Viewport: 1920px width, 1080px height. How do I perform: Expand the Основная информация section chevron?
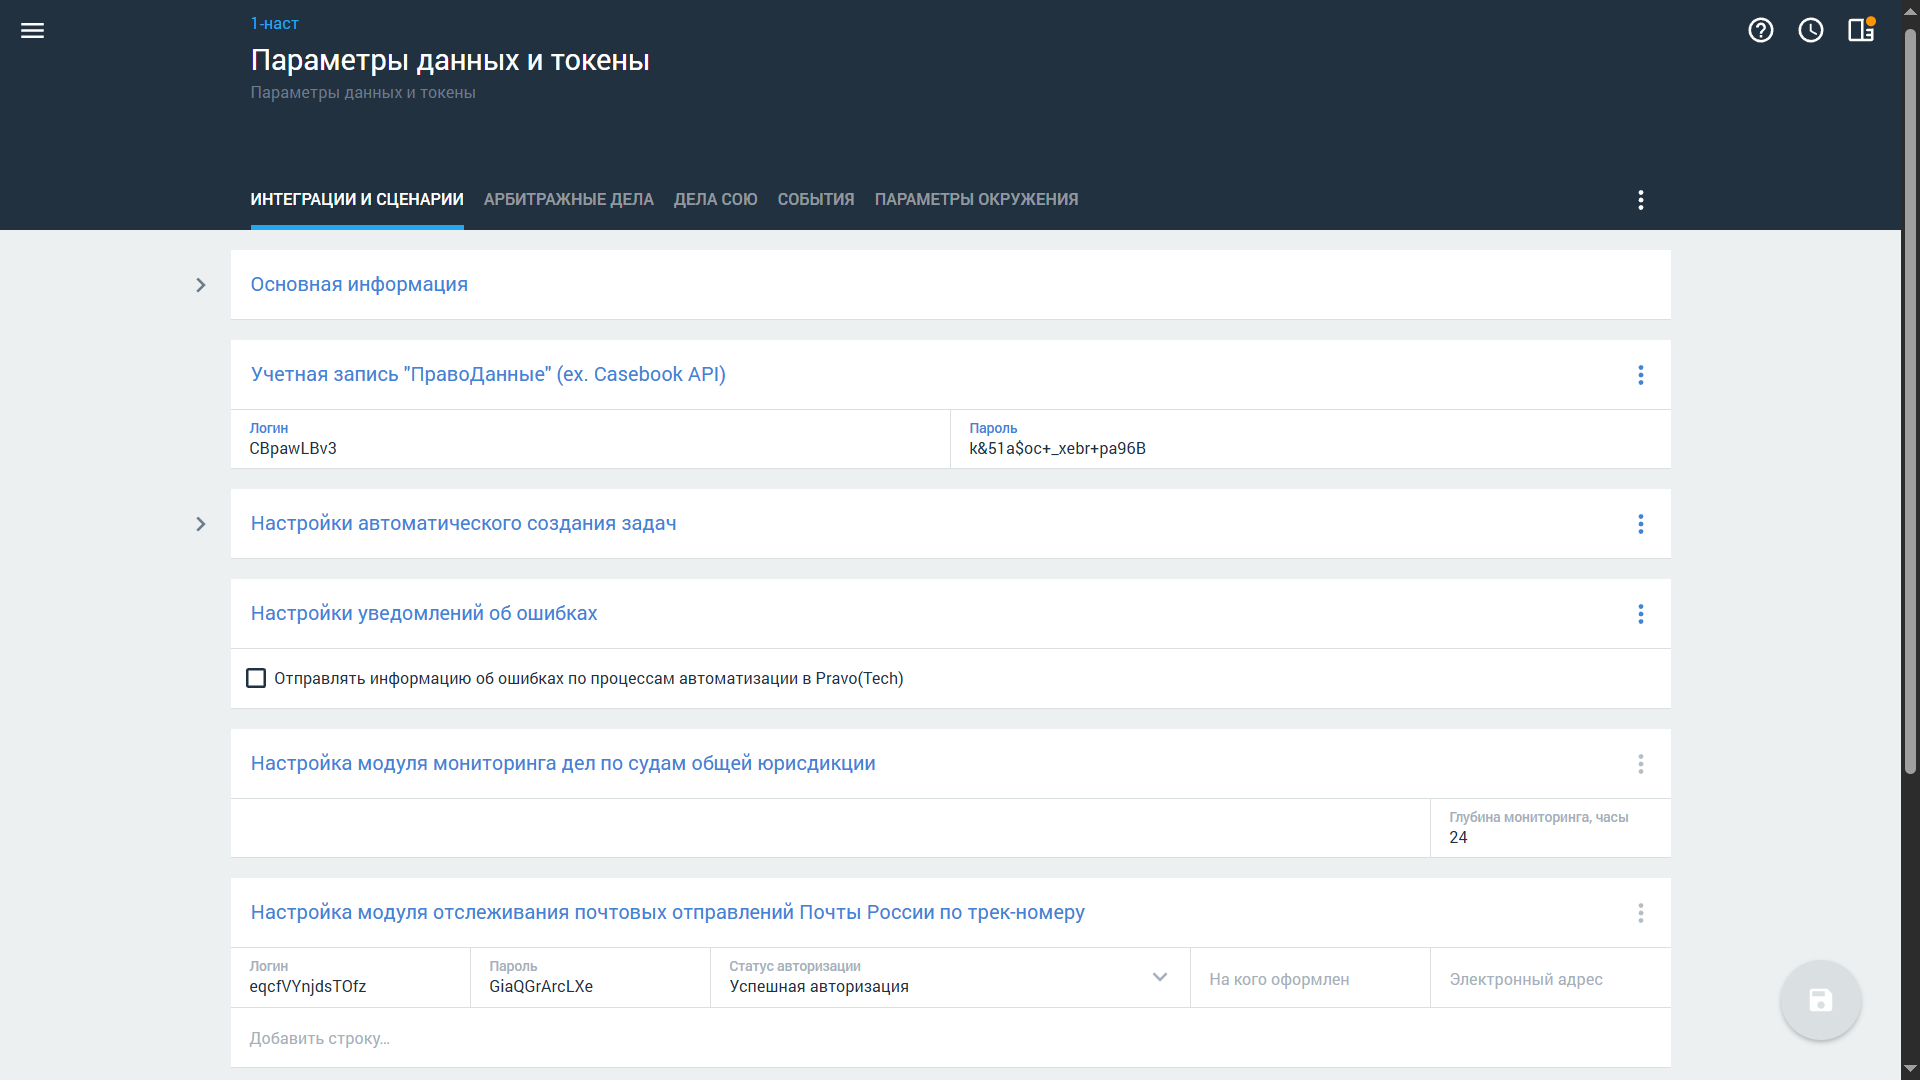point(200,285)
